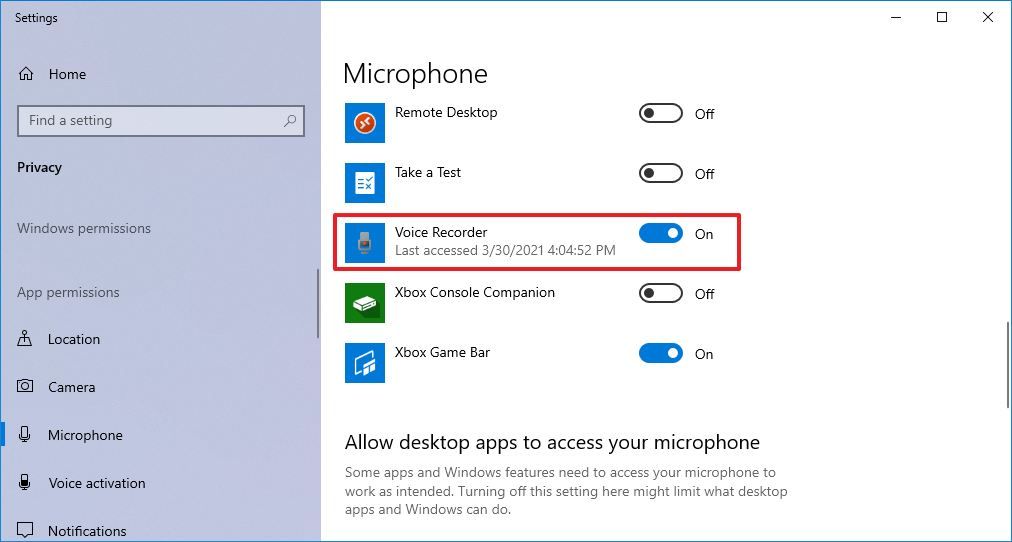Image resolution: width=1012 pixels, height=542 pixels.
Task: Click the App permissions header
Action: click(68, 292)
